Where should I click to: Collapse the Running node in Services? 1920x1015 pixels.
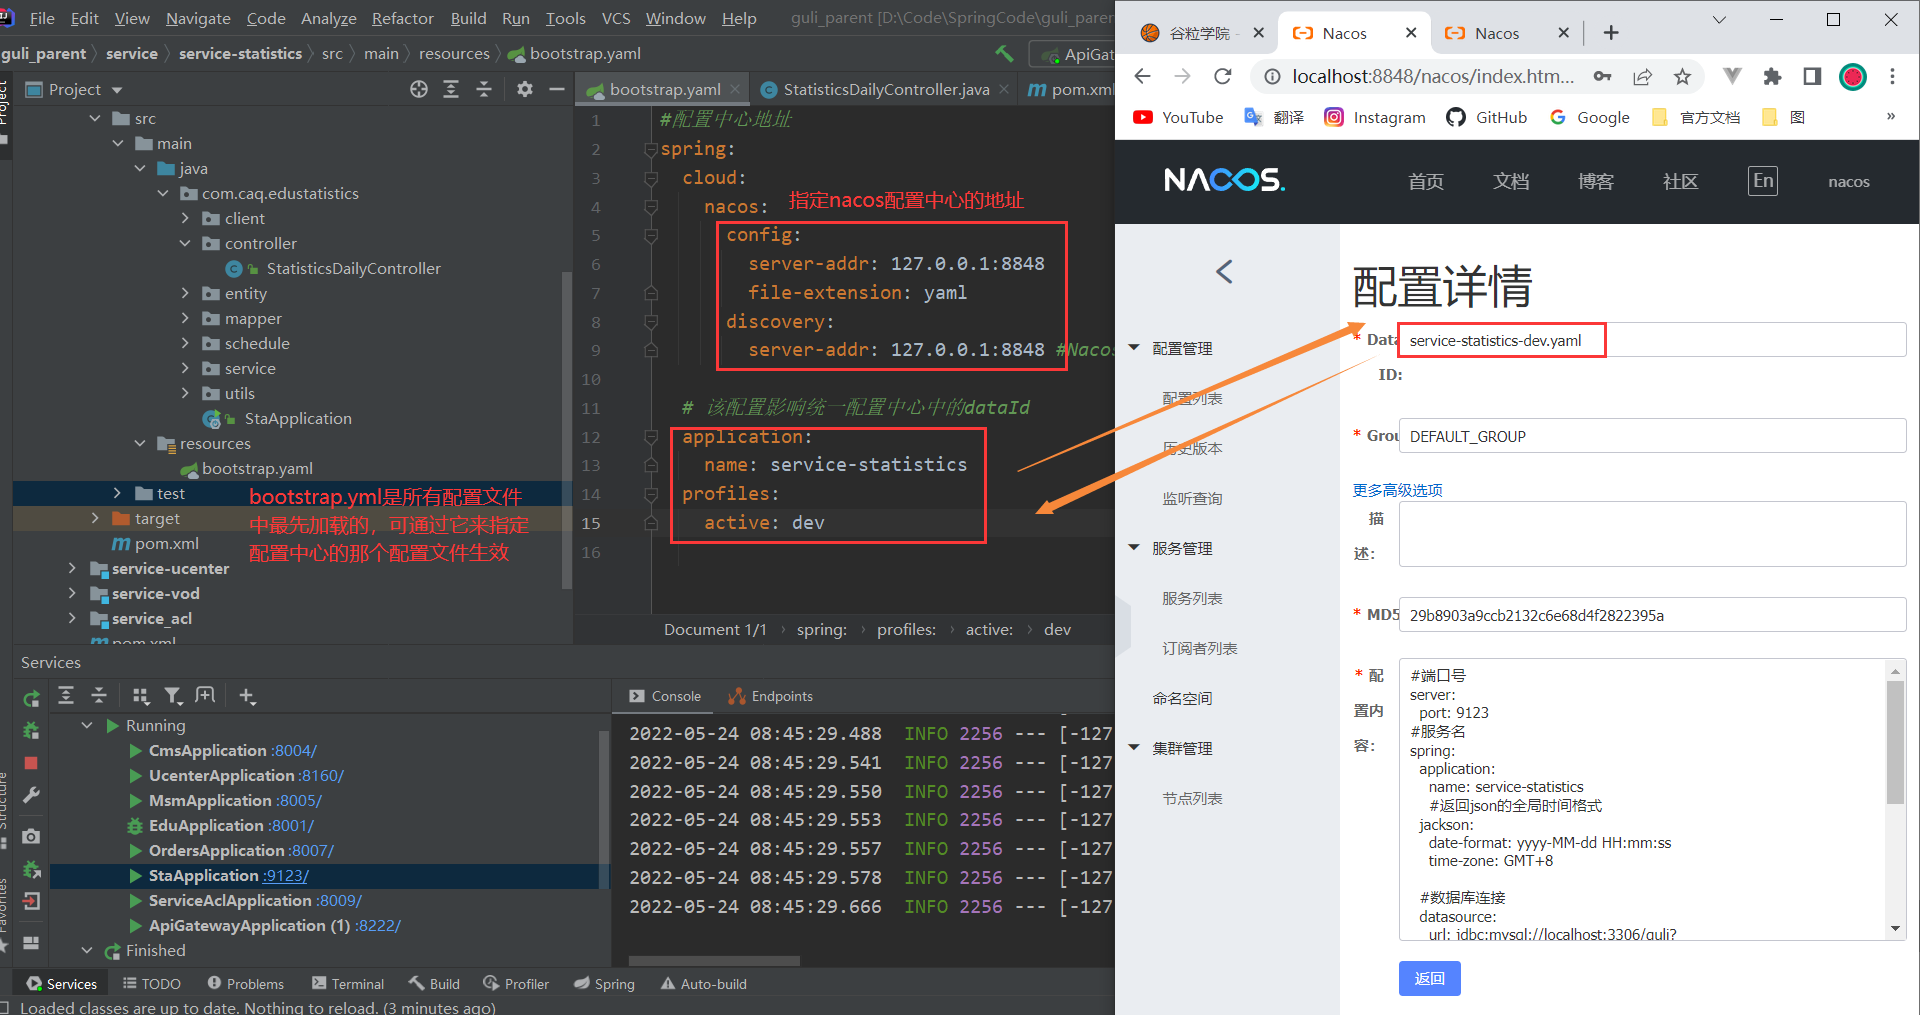point(87,725)
